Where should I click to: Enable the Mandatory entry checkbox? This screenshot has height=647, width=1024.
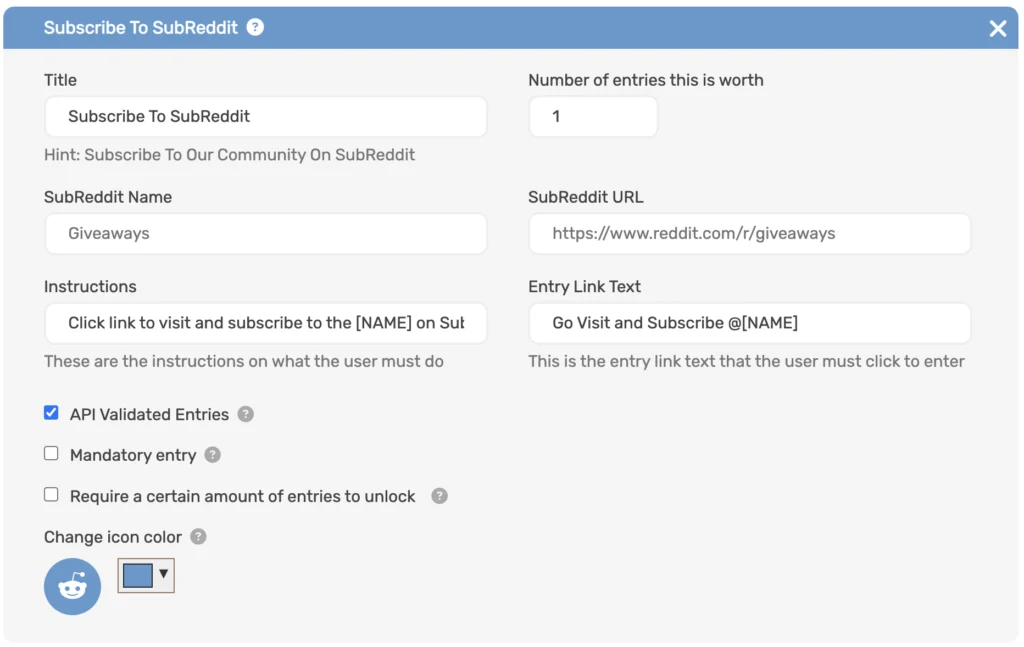[x=51, y=454]
